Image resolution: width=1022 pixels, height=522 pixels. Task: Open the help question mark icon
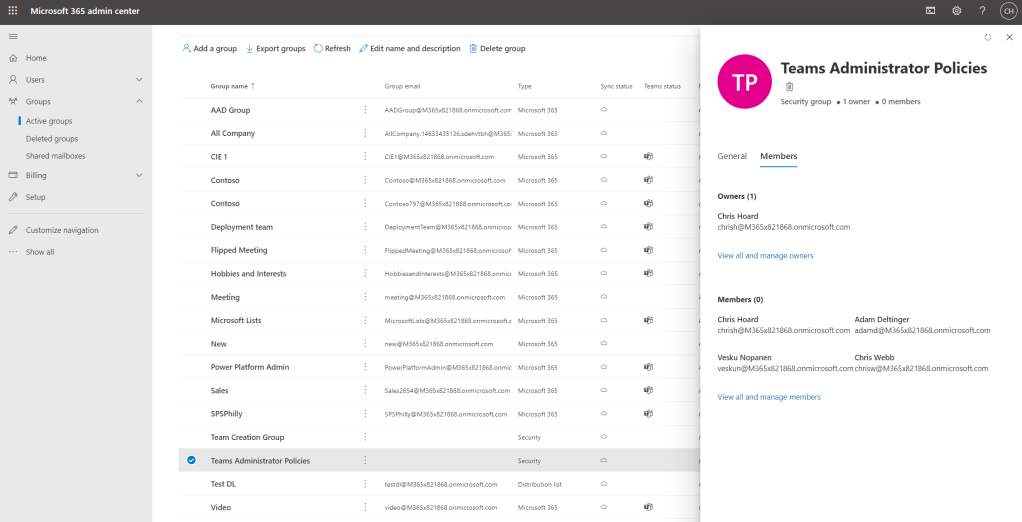(x=982, y=11)
